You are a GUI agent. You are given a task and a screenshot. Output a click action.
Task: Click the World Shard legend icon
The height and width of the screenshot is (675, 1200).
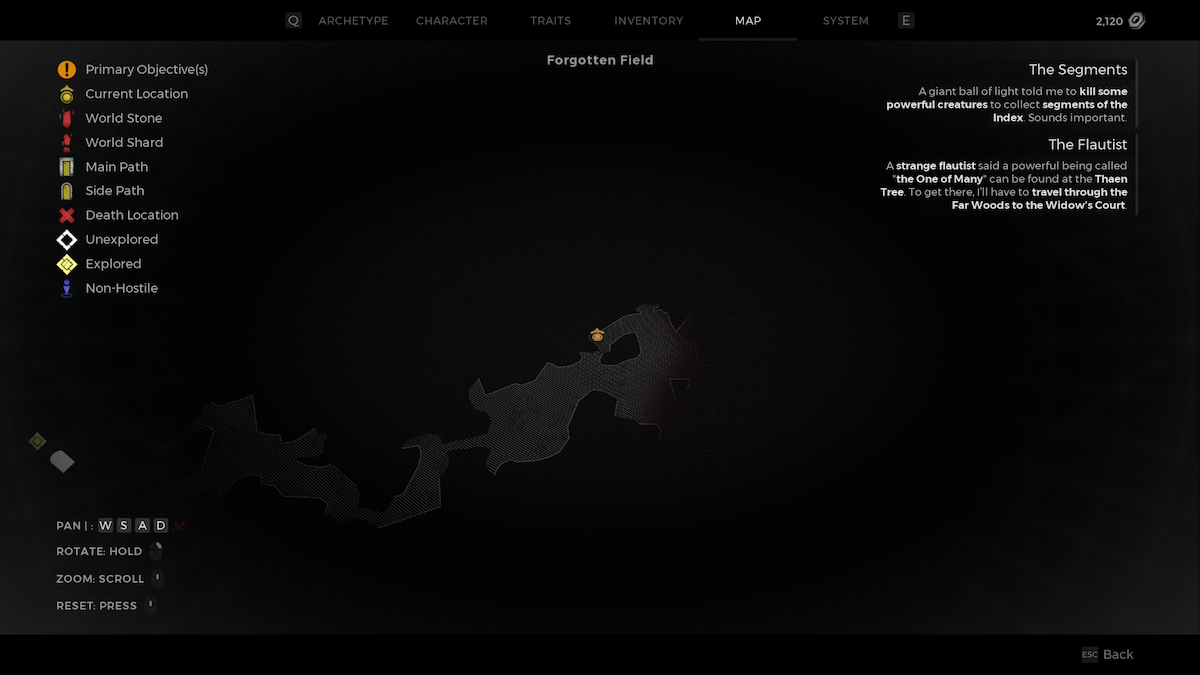pos(66,142)
